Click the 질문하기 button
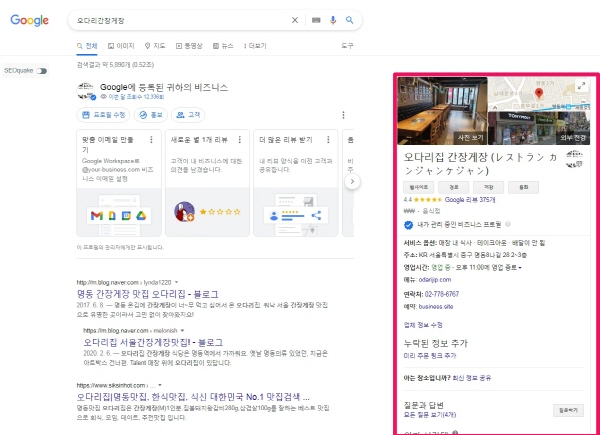 [568, 411]
